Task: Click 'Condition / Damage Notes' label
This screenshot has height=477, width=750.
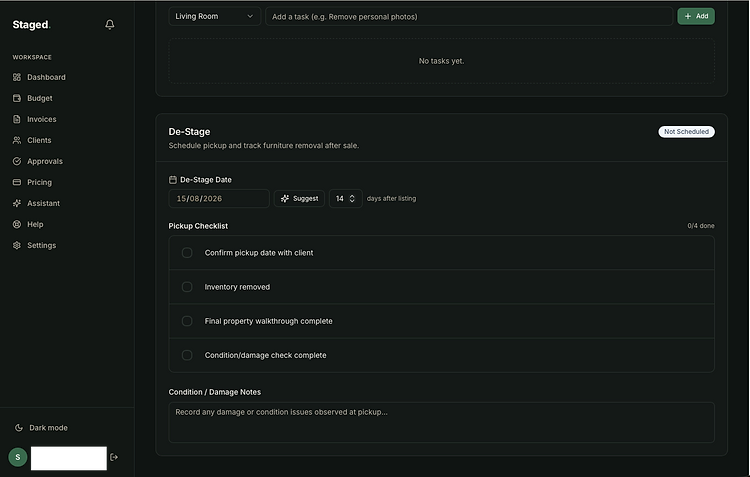Action: click(x=215, y=392)
